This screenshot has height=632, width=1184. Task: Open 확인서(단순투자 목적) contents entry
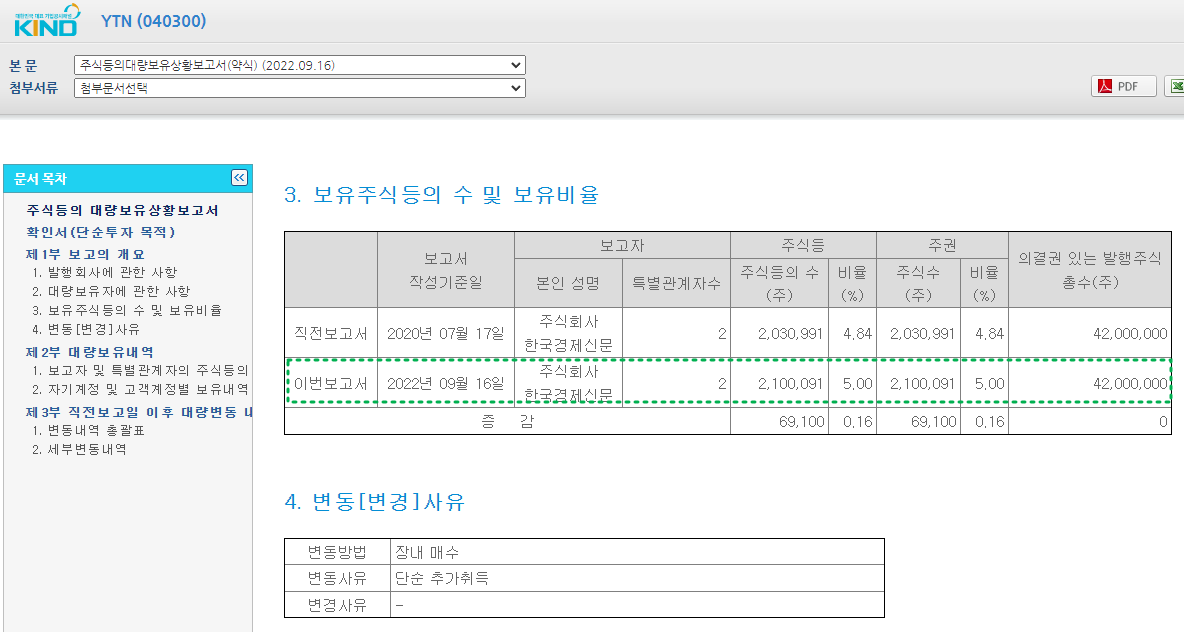click(x=100, y=232)
